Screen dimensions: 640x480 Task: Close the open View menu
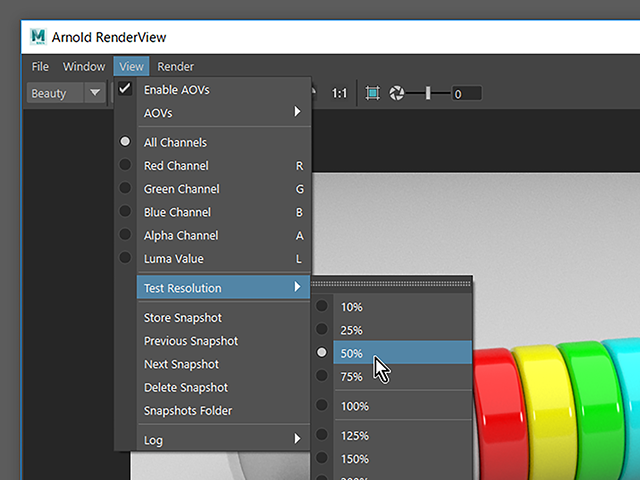131,66
